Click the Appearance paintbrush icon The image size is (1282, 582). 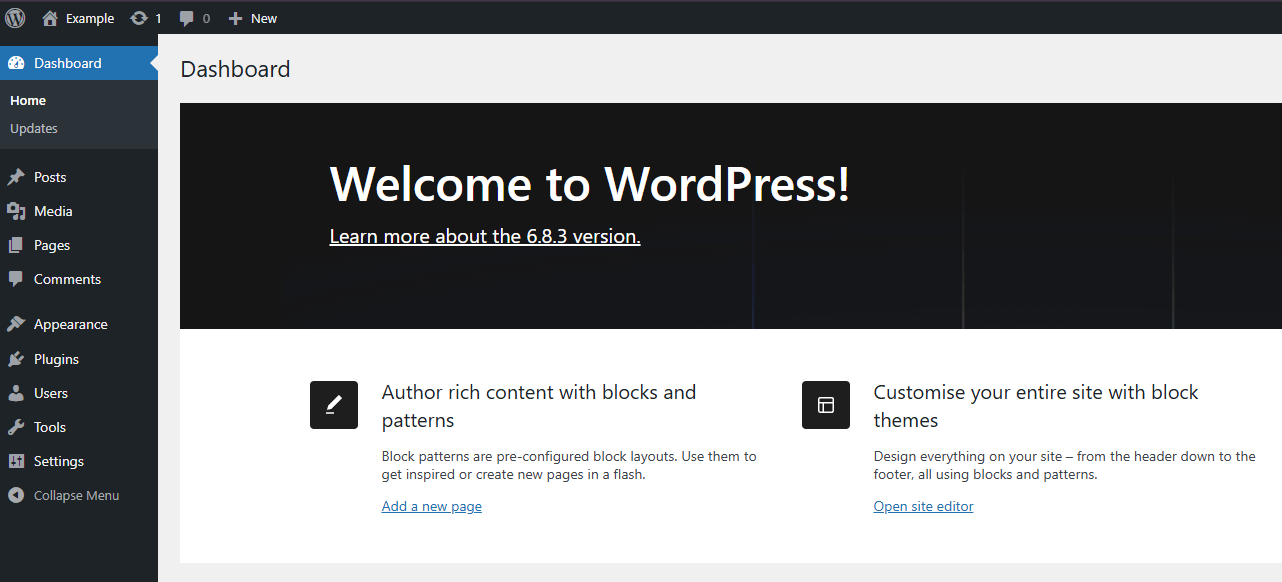[x=16, y=324]
